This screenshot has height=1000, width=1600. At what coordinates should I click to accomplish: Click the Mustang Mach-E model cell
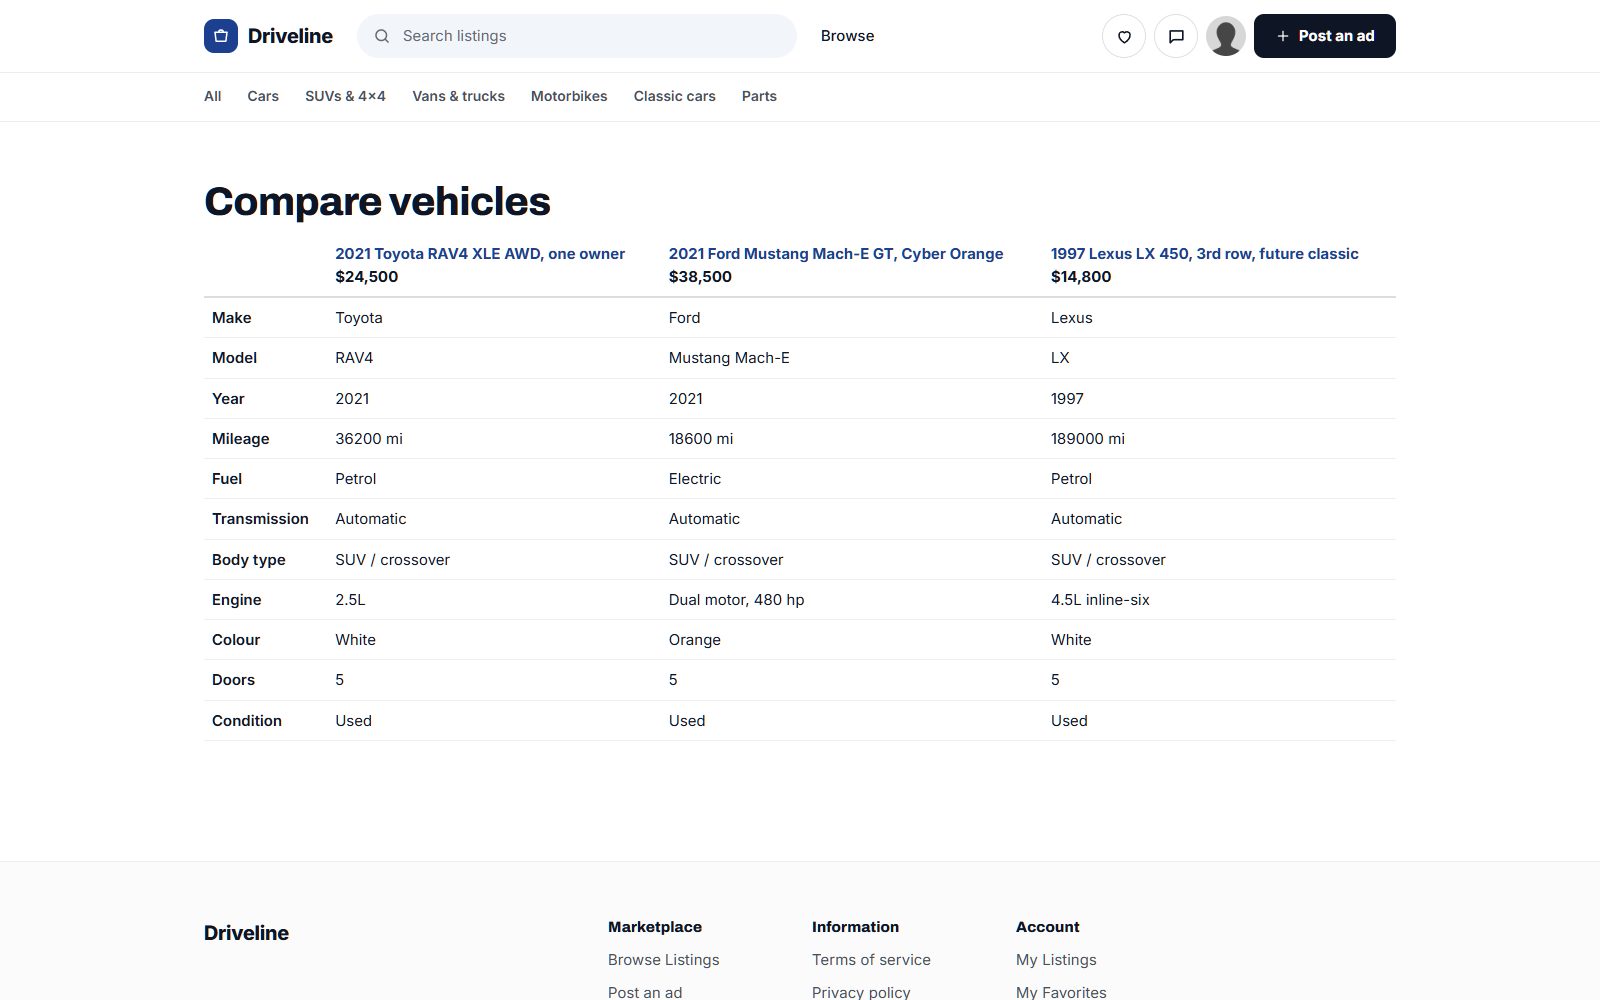click(729, 358)
